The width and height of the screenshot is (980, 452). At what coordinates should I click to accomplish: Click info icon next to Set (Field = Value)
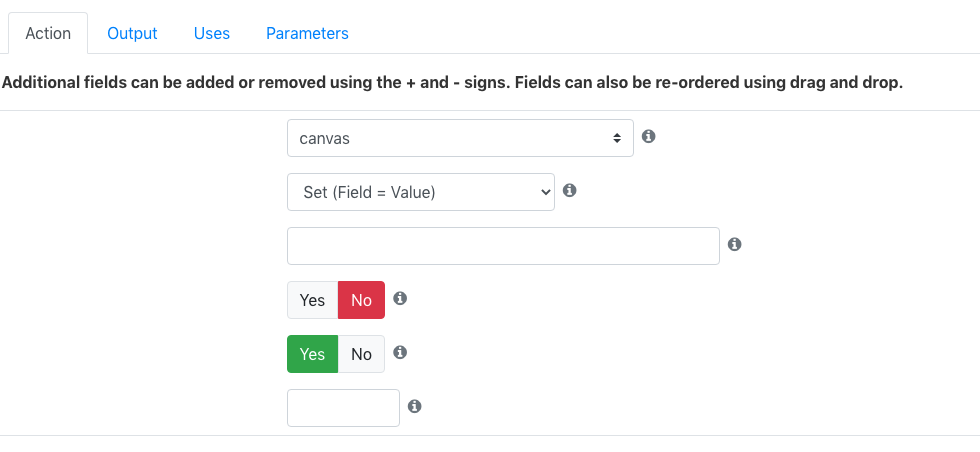pyautogui.click(x=569, y=190)
